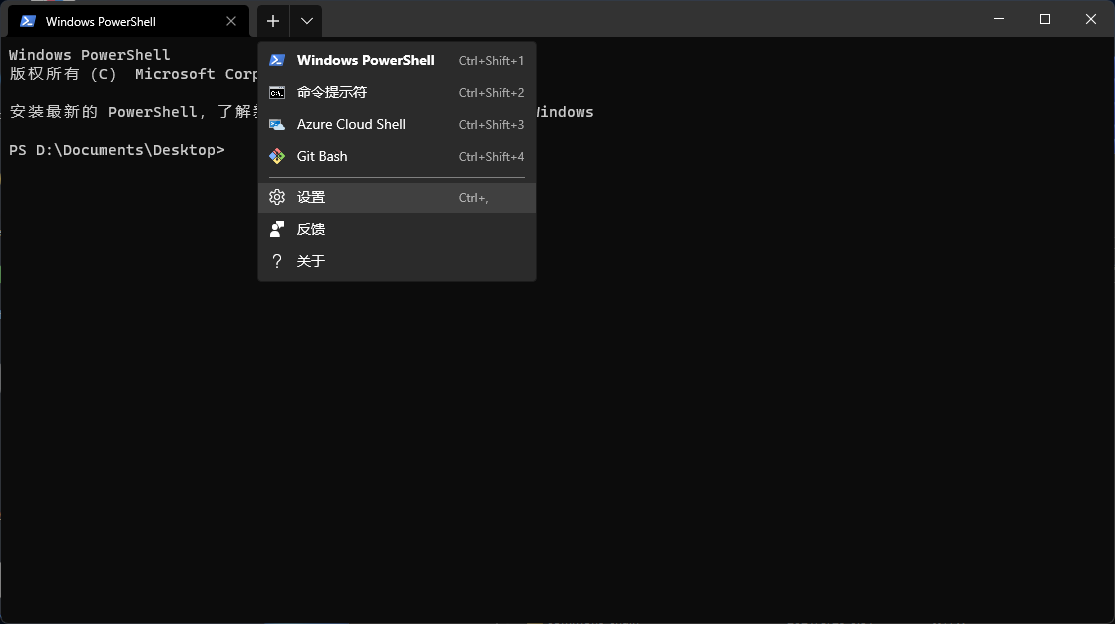Click the question mark about icon
The image size is (1115, 624).
coord(277,261)
